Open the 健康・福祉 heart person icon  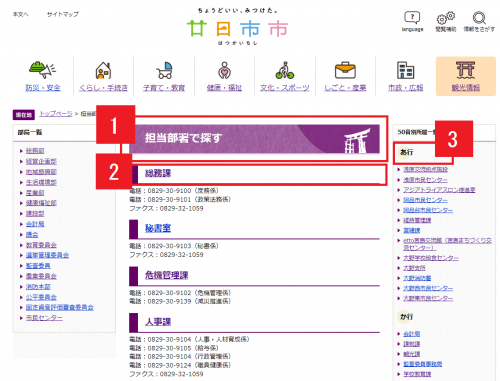[224, 70]
